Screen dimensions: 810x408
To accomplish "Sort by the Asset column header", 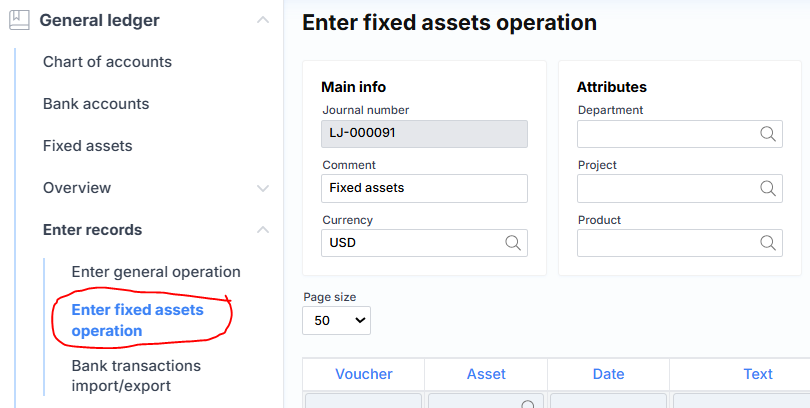I will tap(486, 374).
